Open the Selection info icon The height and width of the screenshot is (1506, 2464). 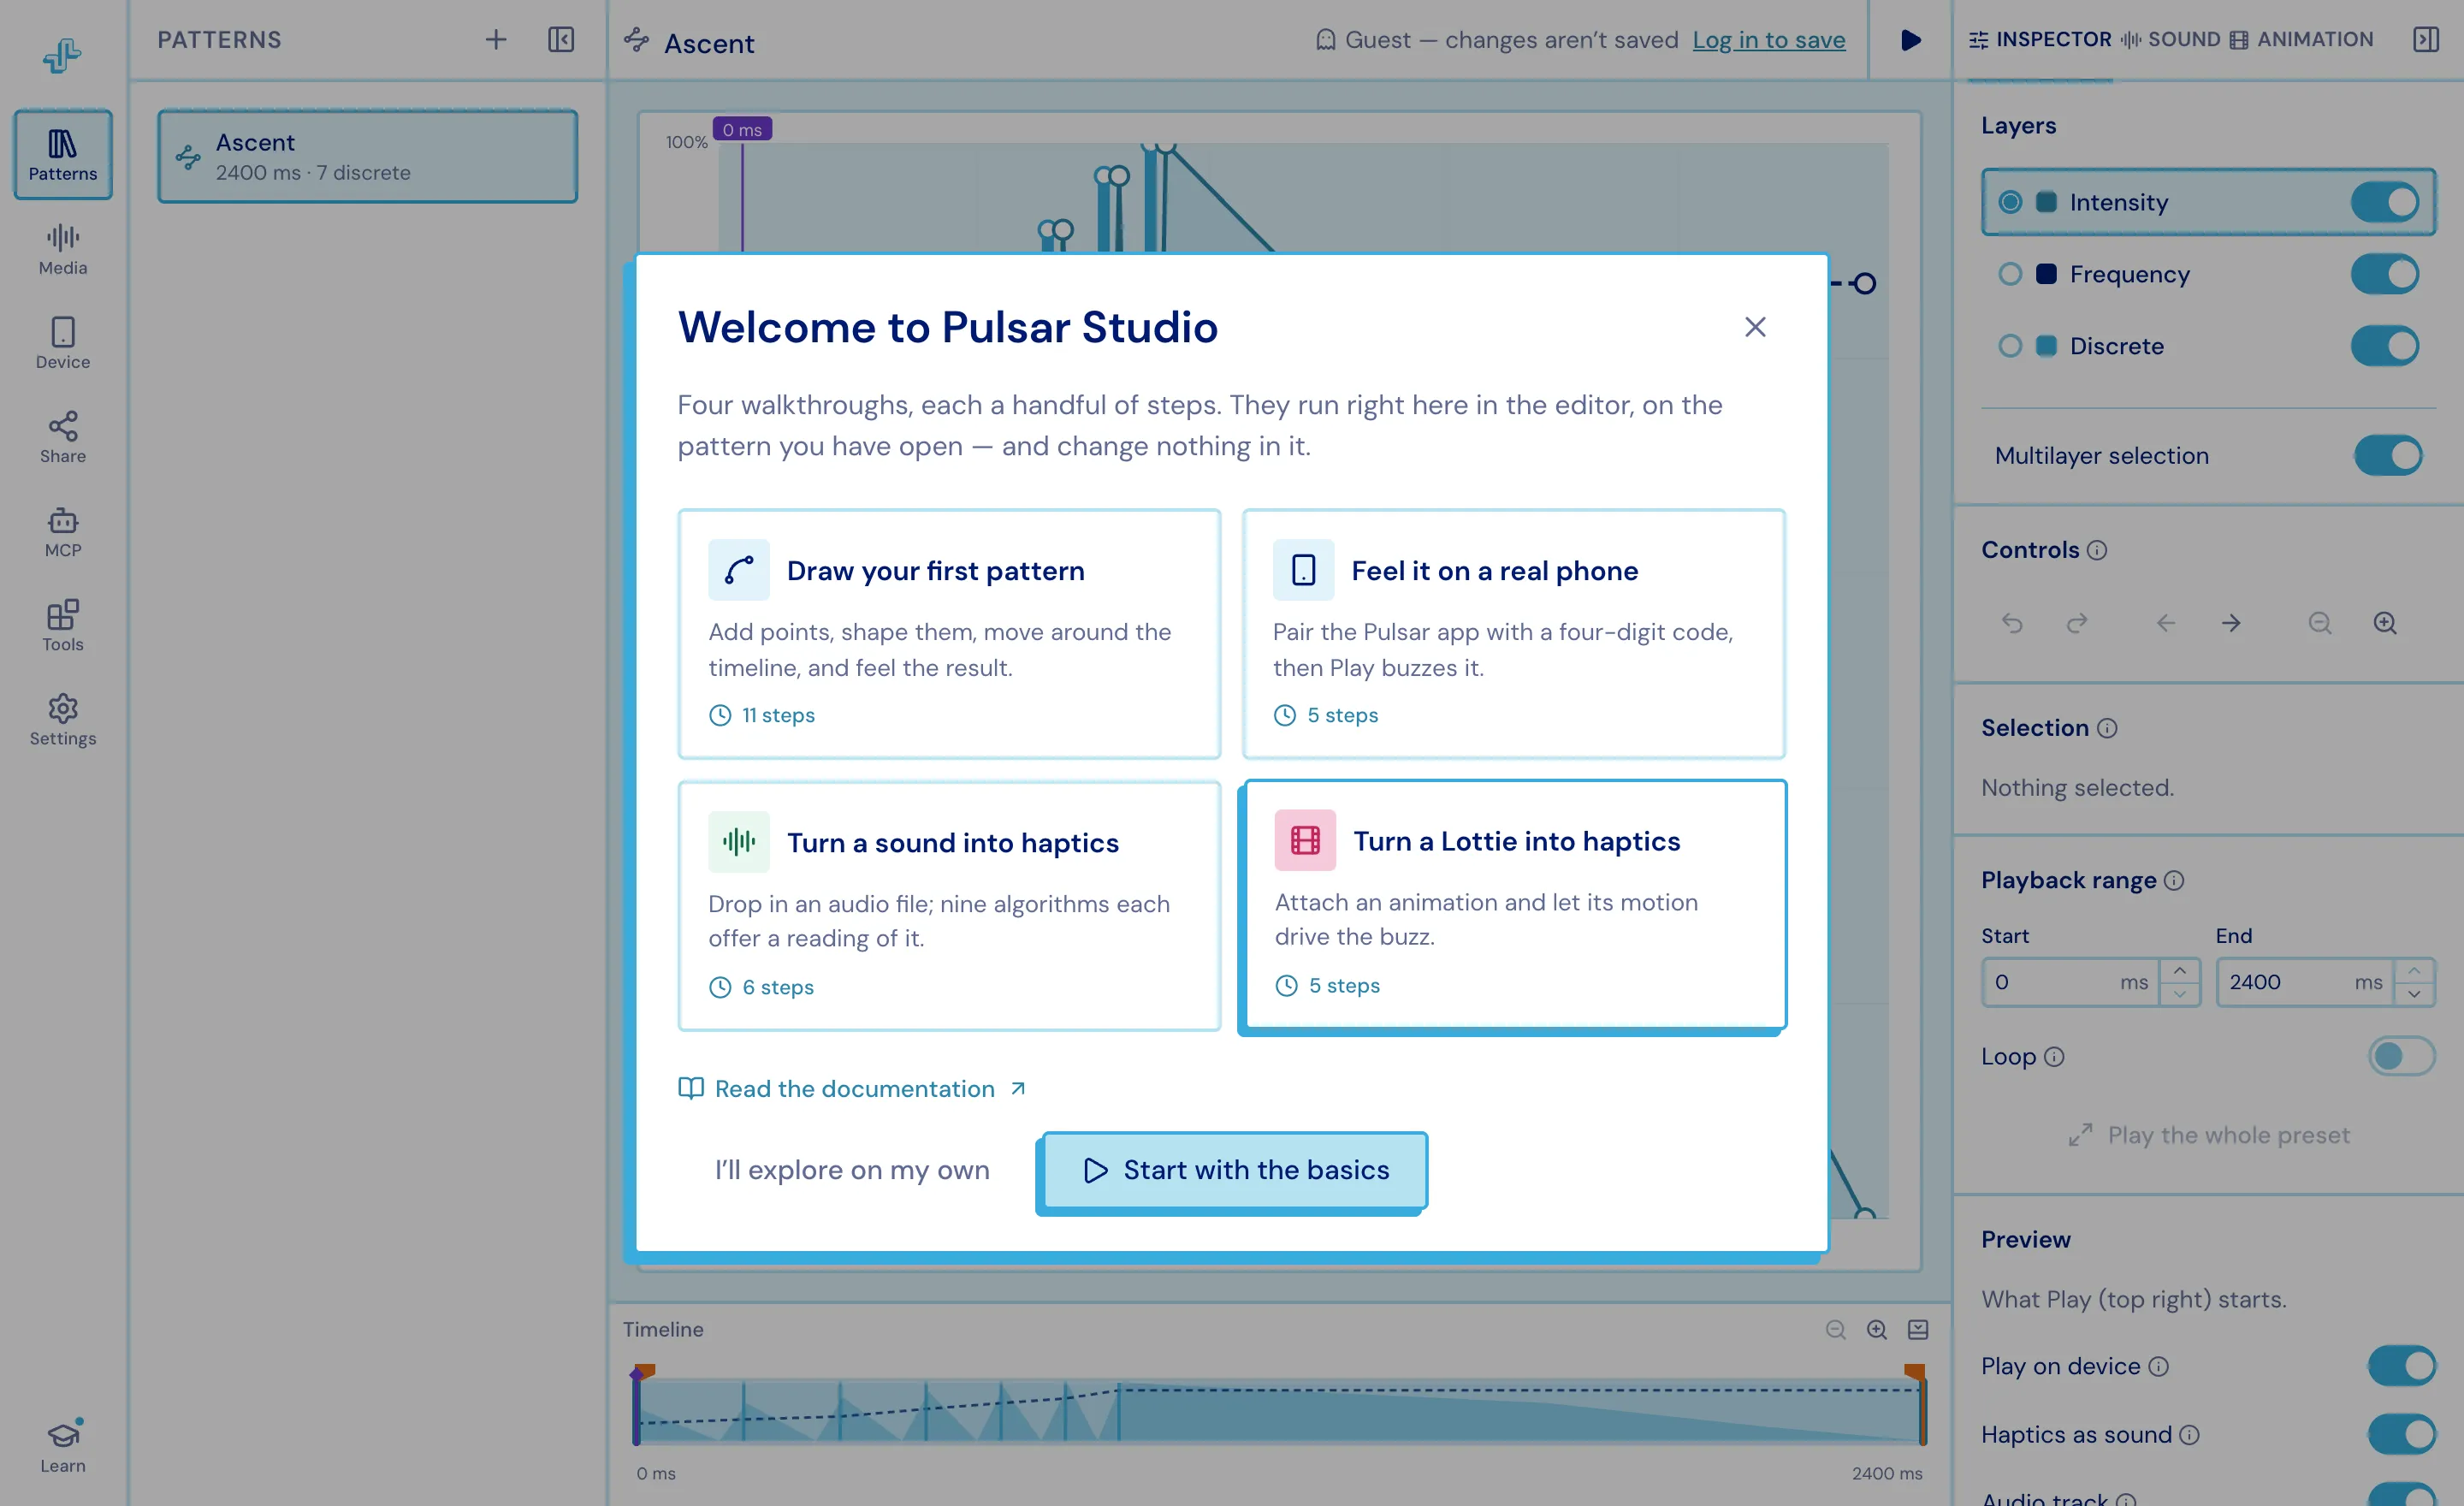(x=2108, y=728)
